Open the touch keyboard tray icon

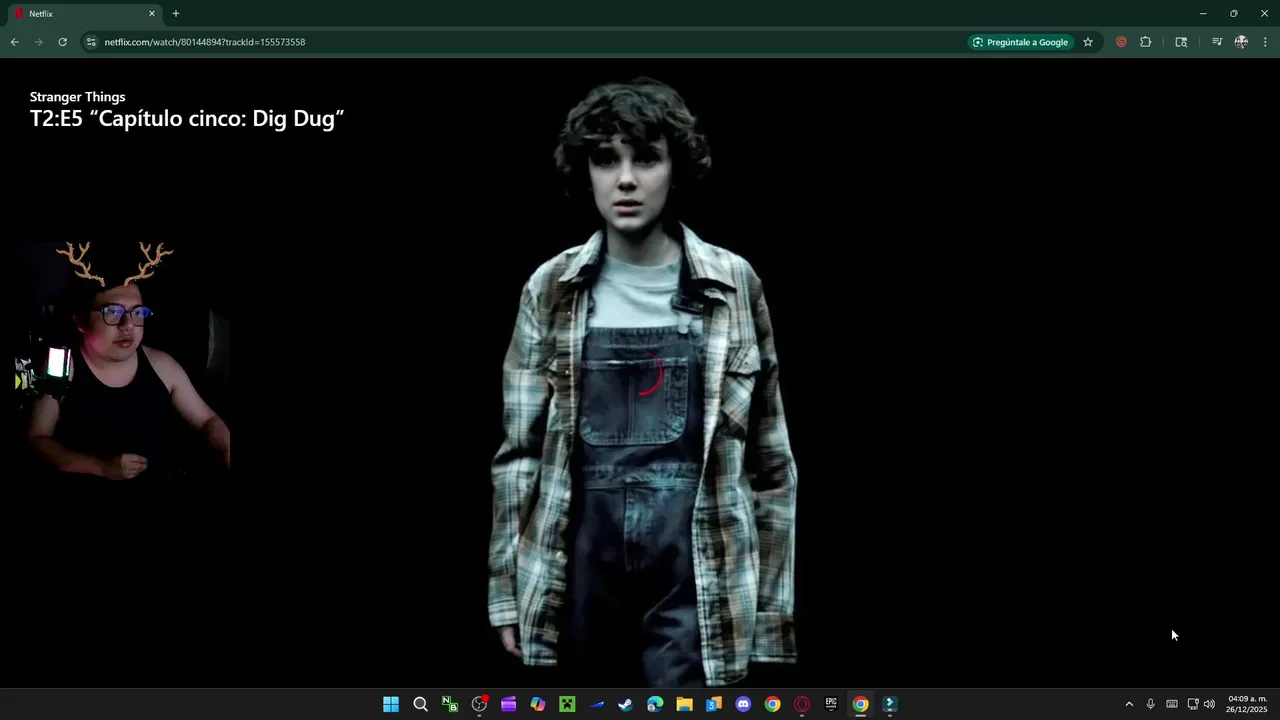tap(1172, 704)
